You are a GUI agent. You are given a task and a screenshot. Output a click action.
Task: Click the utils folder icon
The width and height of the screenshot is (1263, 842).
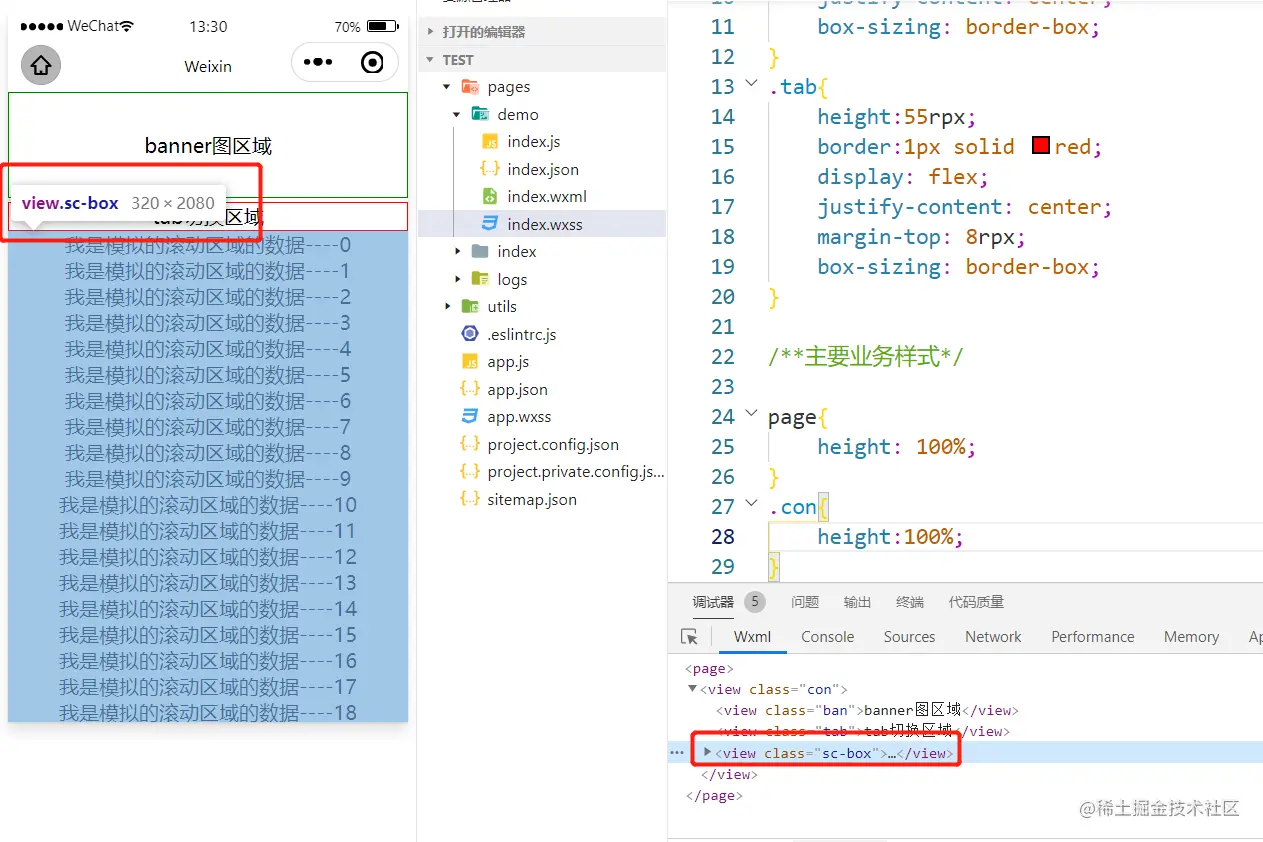470,306
